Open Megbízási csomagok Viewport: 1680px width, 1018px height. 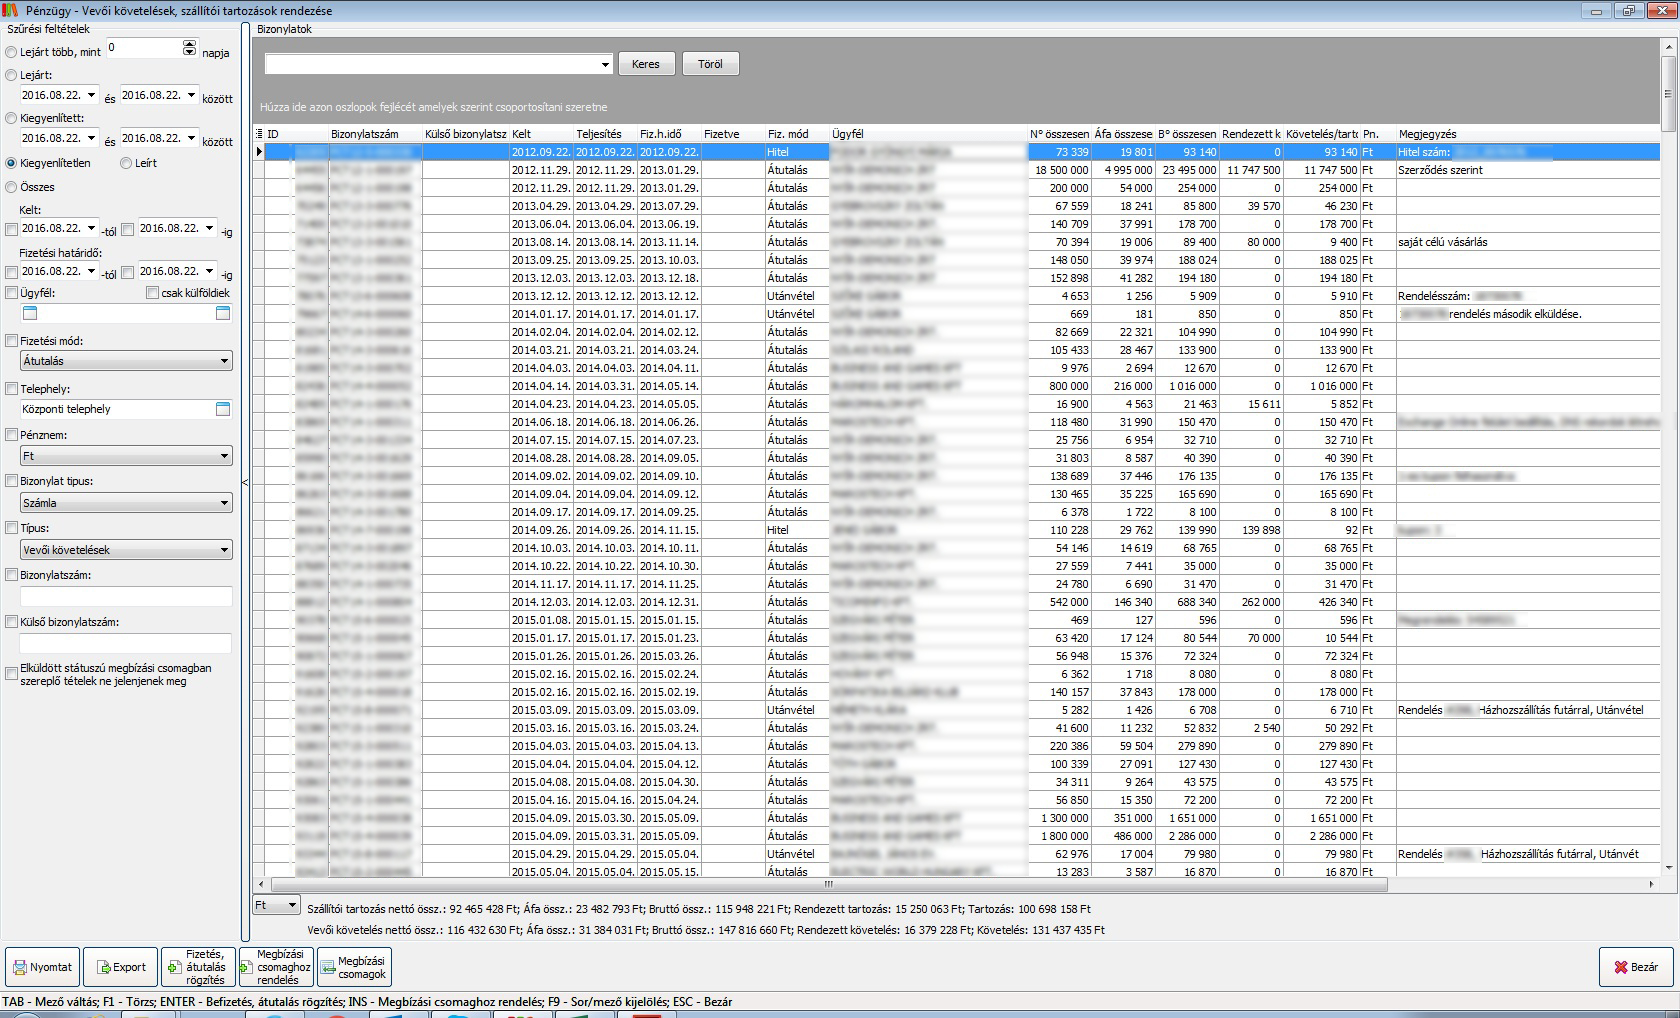353,967
